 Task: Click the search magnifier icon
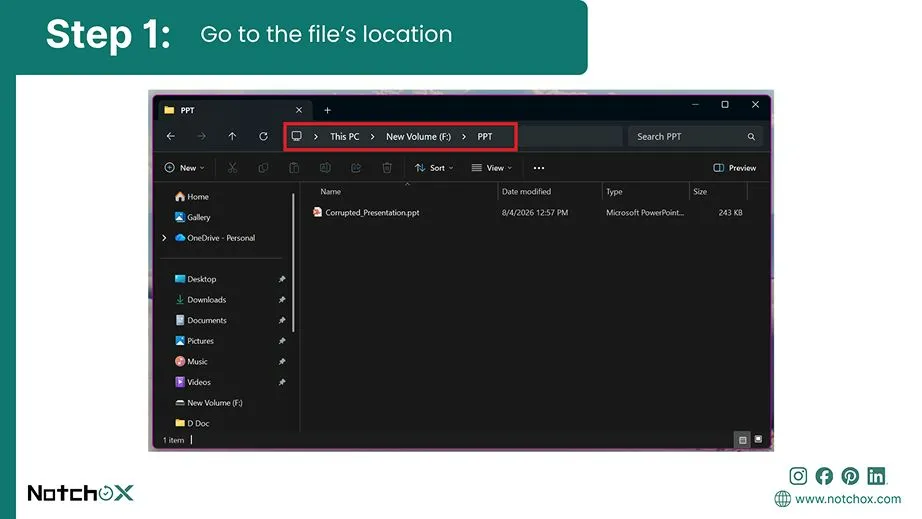(x=751, y=137)
